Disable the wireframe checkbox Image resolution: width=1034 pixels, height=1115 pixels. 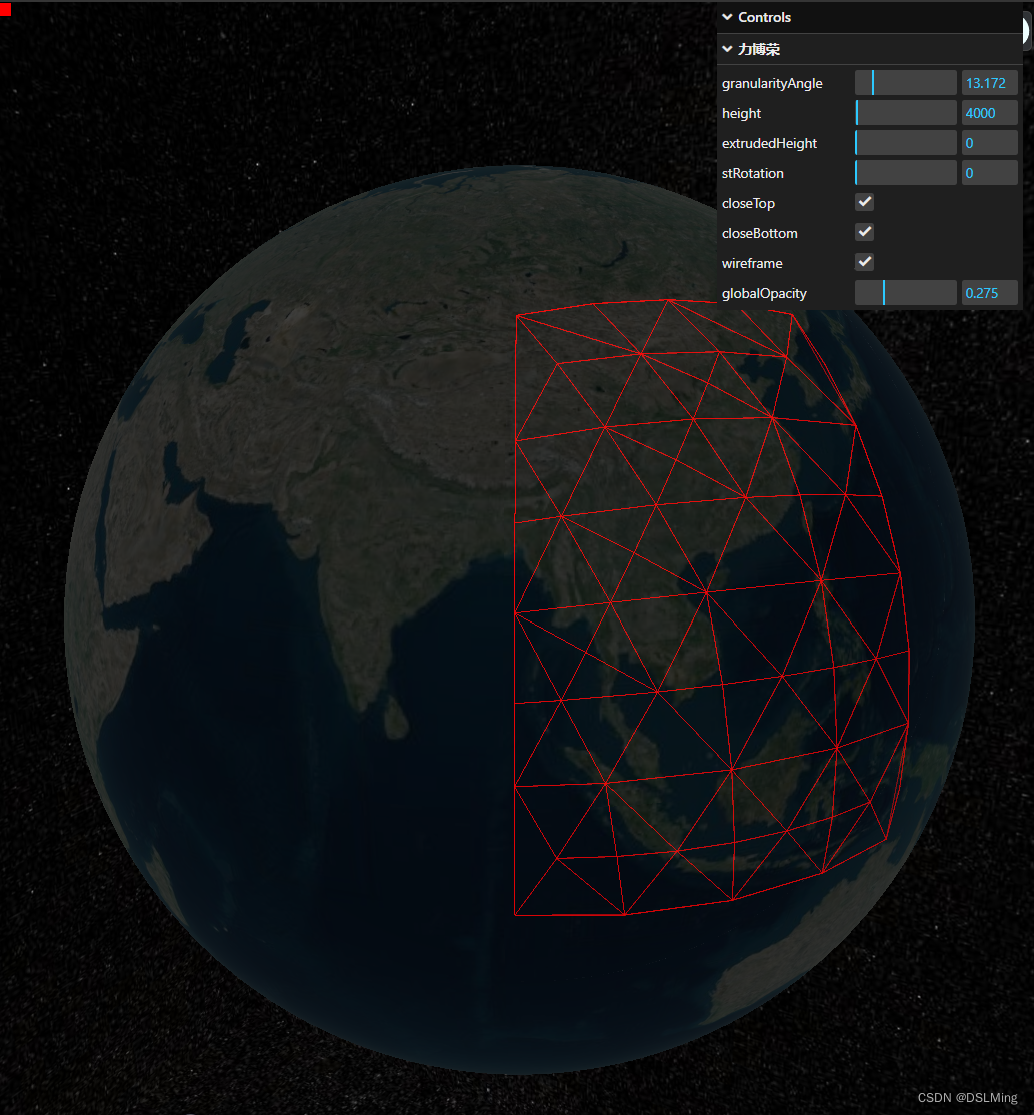[865, 262]
